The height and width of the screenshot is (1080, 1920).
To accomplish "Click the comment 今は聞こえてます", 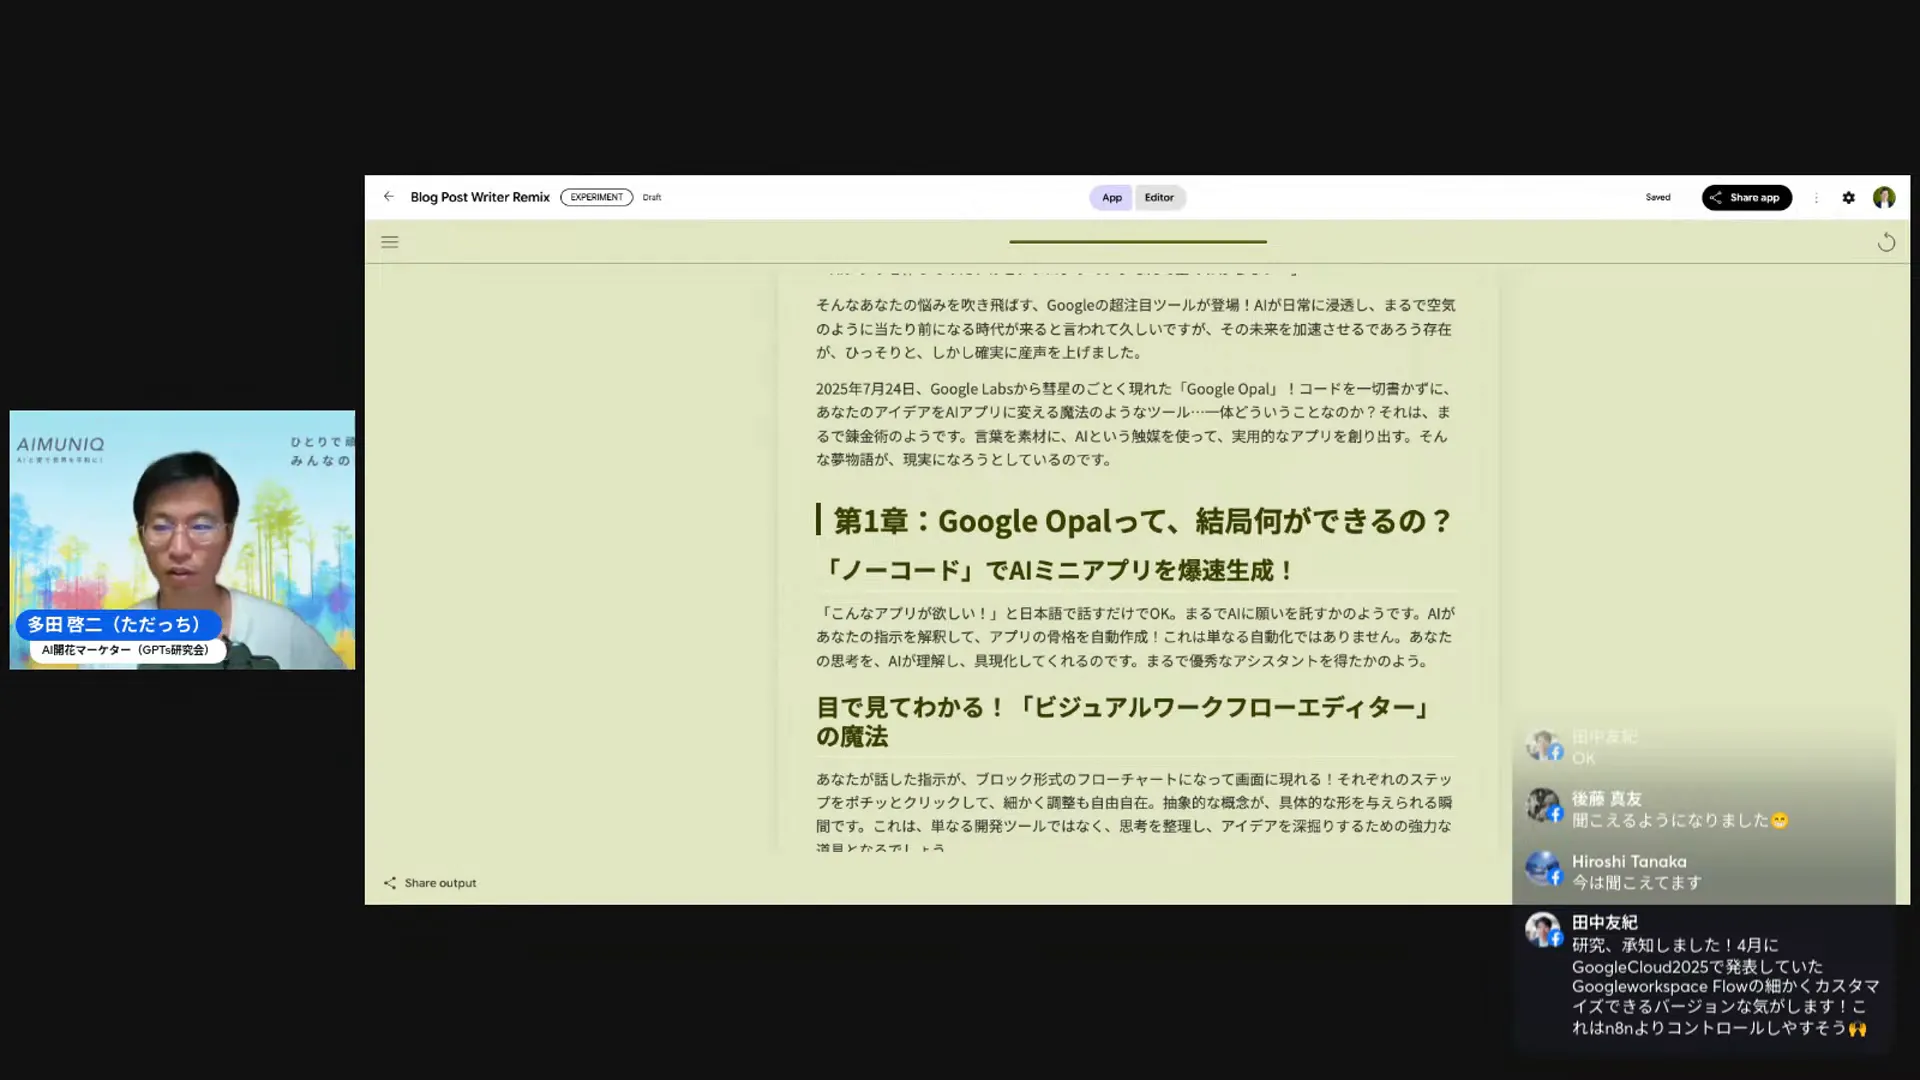I will (1636, 883).
